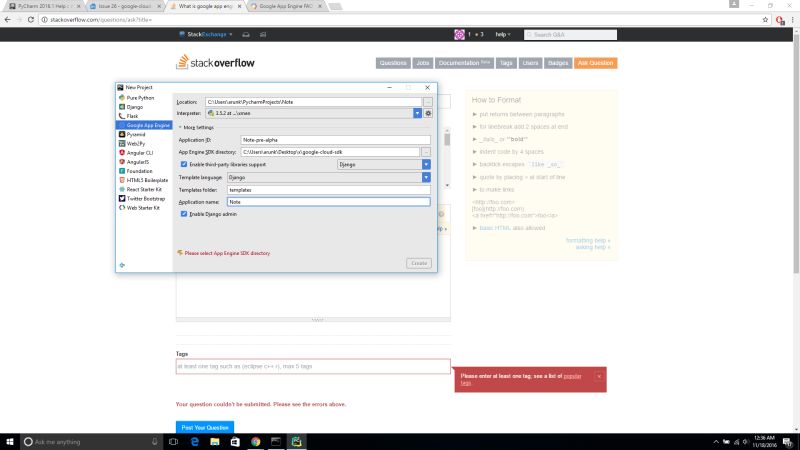This screenshot has height=450, width=800.
Task: Click Ask Question button
Action: point(595,63)
